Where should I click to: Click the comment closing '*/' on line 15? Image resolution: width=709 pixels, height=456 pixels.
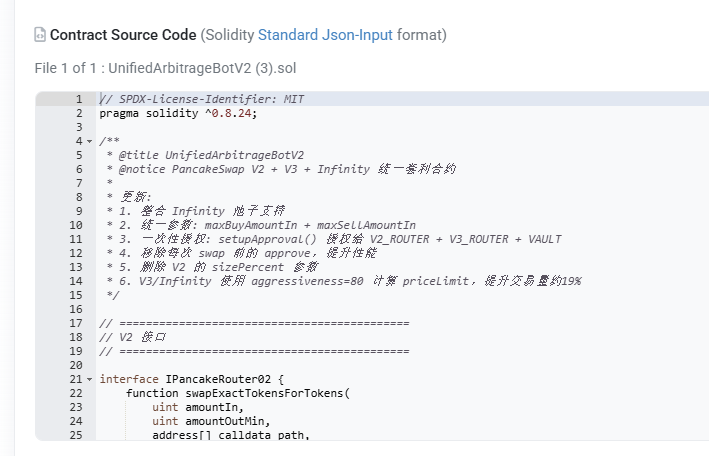pos(113,295)
